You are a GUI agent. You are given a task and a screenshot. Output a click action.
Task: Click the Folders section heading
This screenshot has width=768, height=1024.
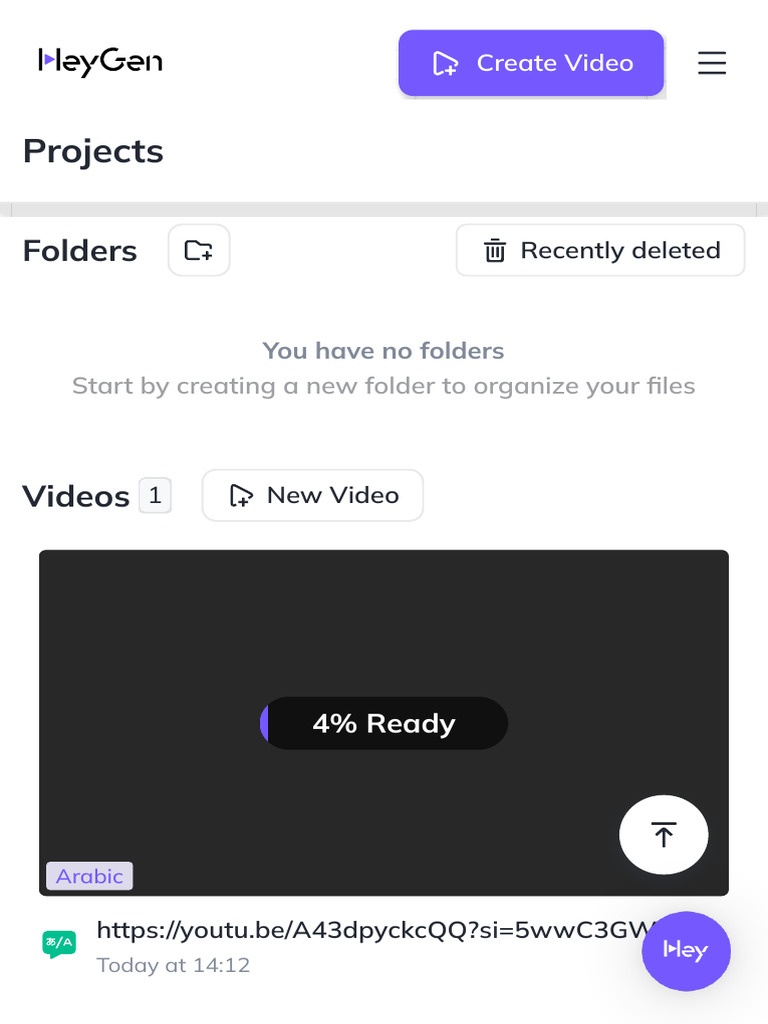pos(80,250)
